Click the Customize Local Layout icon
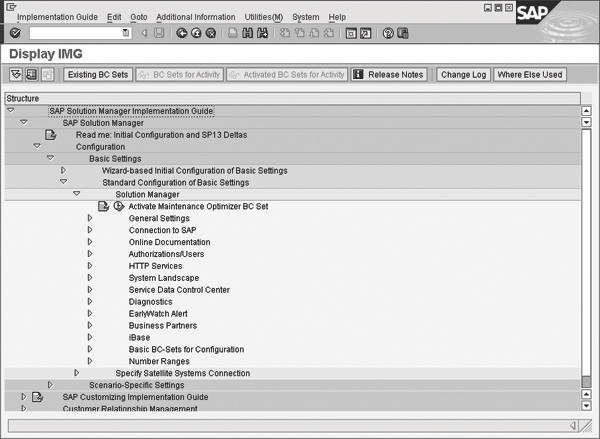The height and width of the screenshot is (439, 600). click(x=403, y=33)
